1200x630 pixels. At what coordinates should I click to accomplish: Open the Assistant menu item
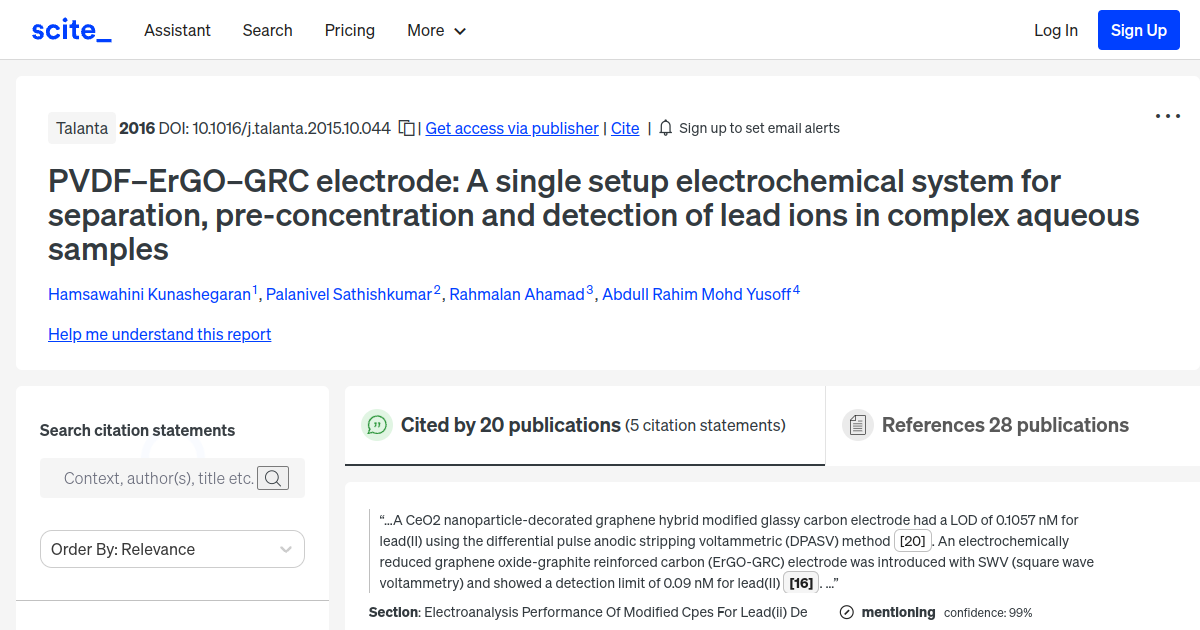tap(177, 31)
